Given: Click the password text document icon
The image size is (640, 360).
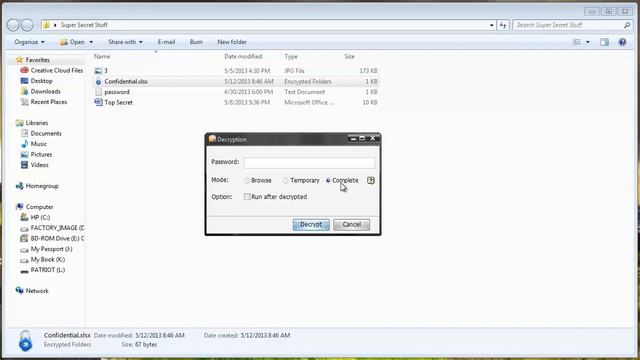Looking at the screenshot, I should click(98, 92).
